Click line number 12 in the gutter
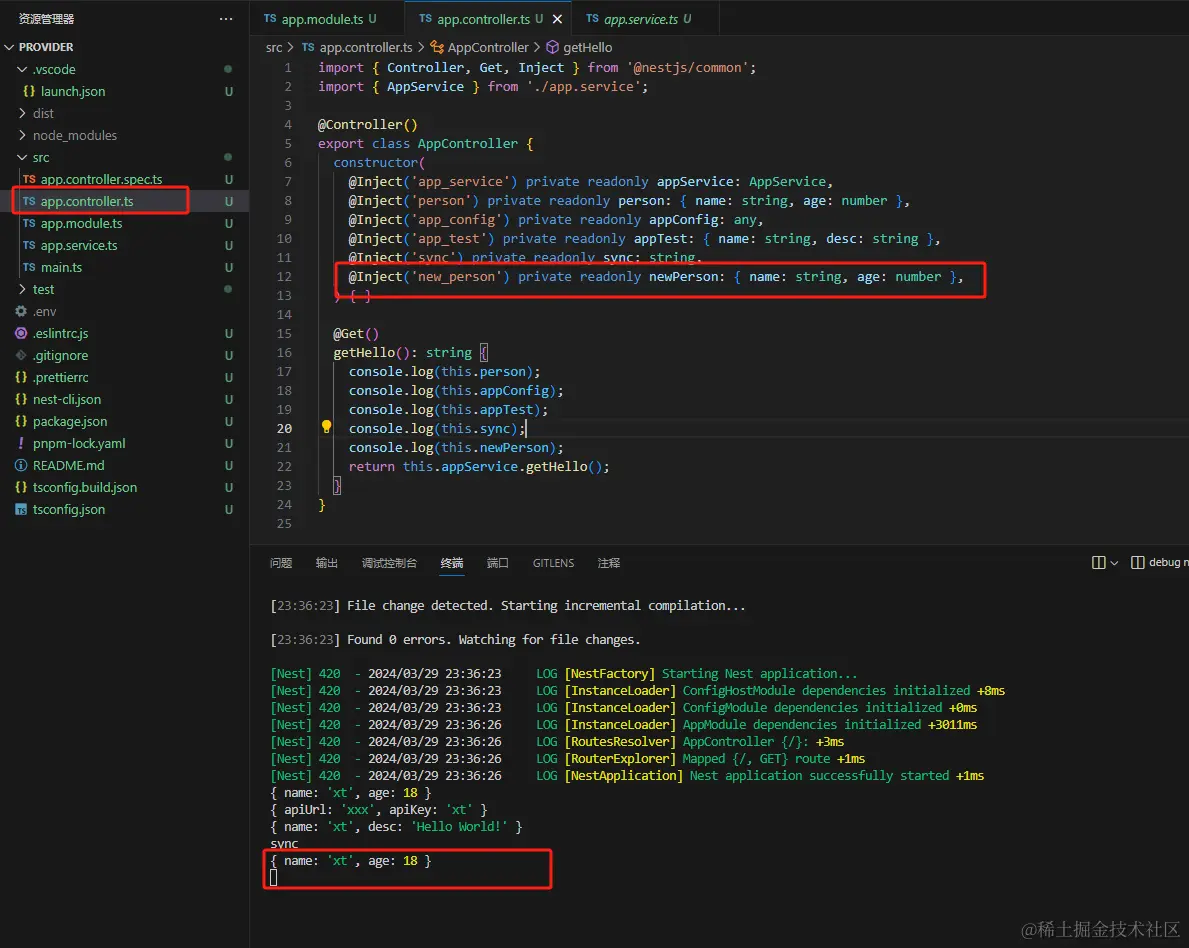The height and width of the screenshot is (948, 1189). pos(284,277)
